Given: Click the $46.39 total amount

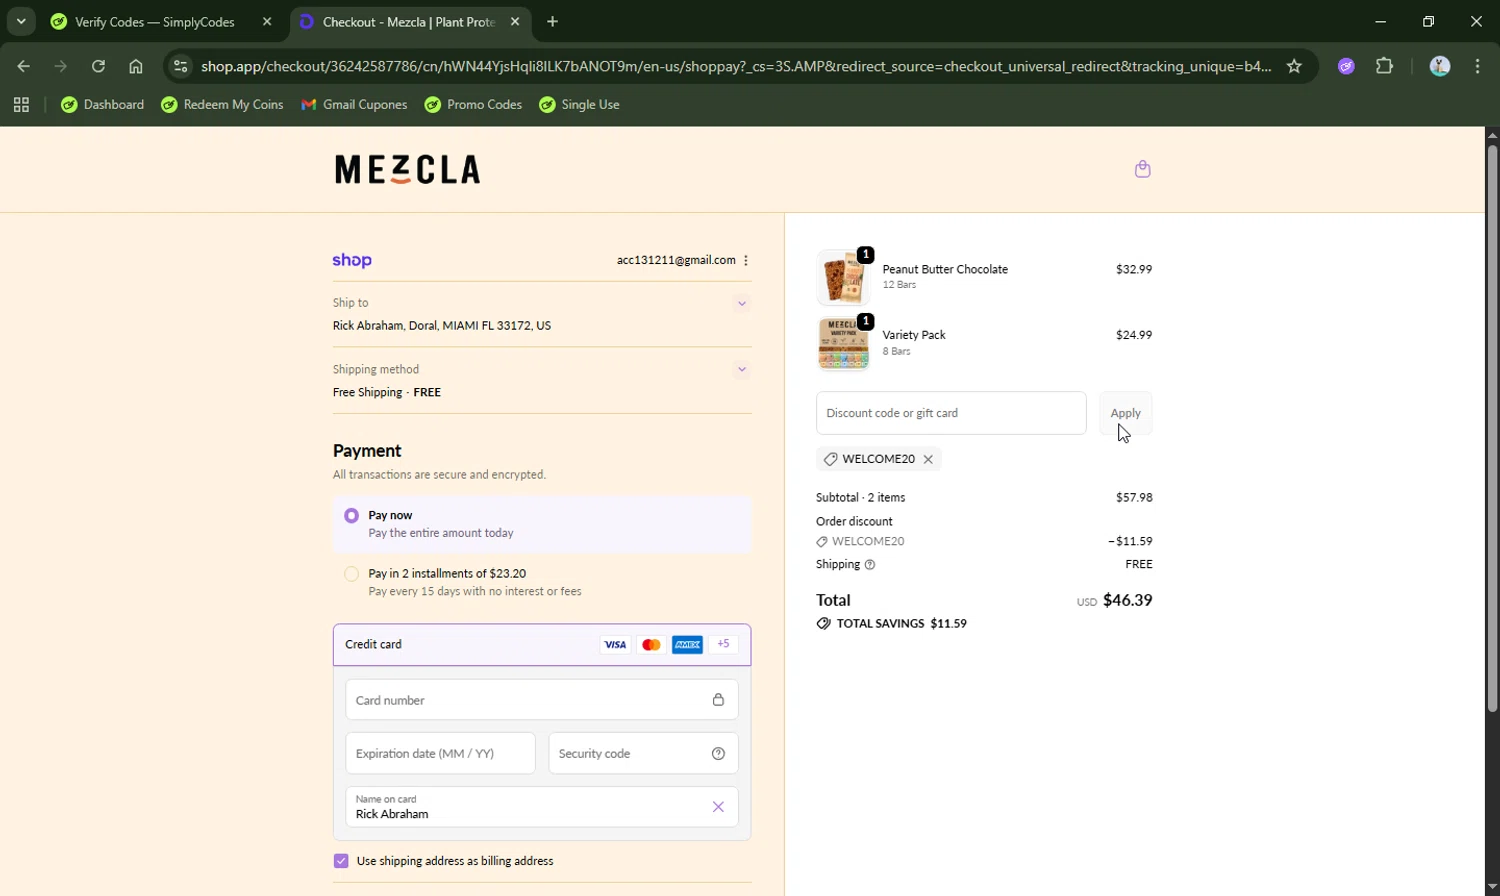Looking at the screenshot, I should coord(1128,600).
